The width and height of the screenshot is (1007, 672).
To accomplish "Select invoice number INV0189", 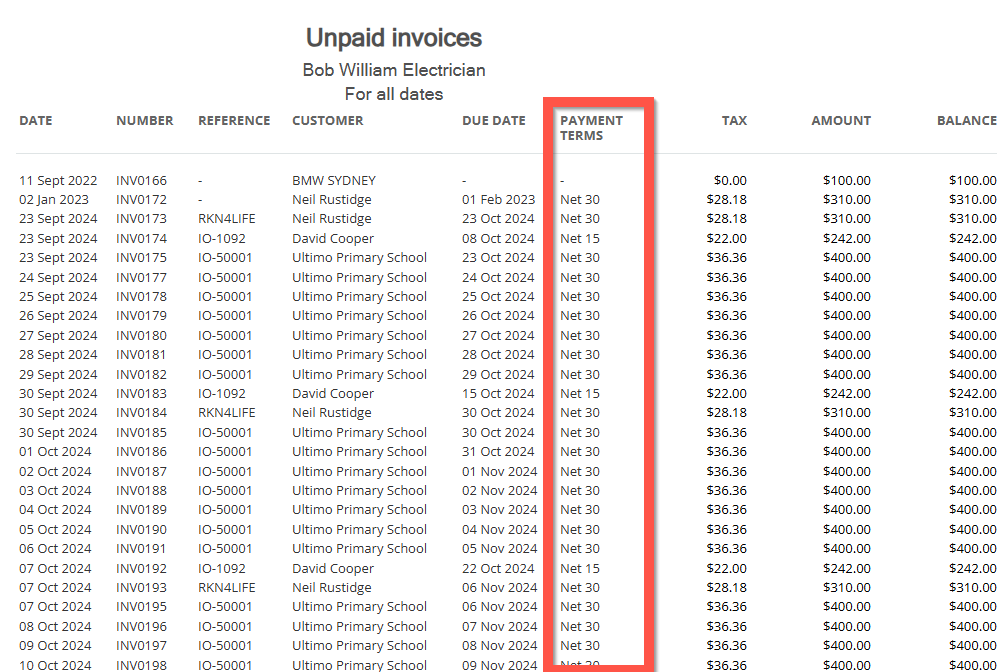I will pyautogui.click(x=141, y=510).
